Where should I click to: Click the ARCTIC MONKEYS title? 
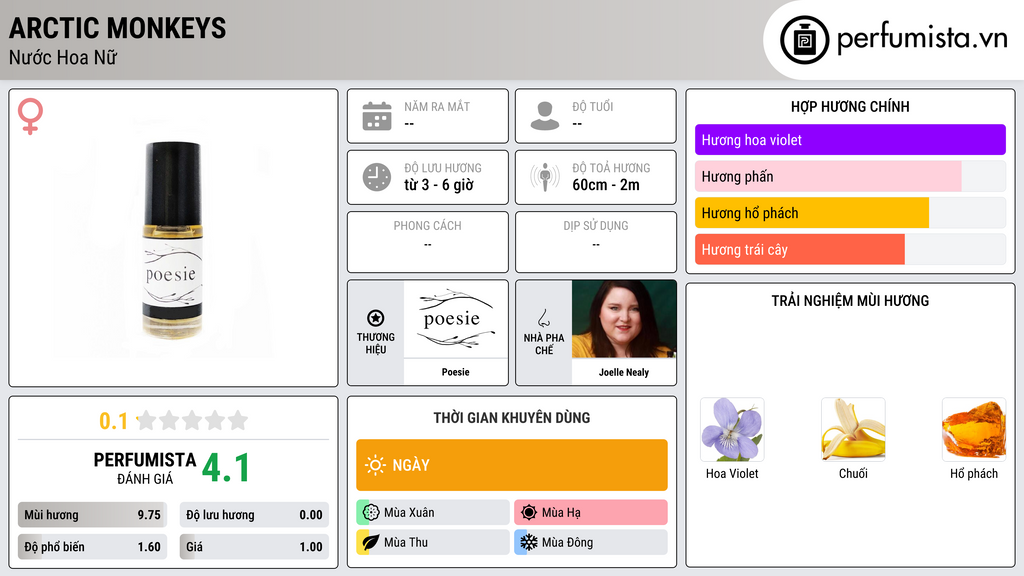pyautogui.click(x=118, y=28)
